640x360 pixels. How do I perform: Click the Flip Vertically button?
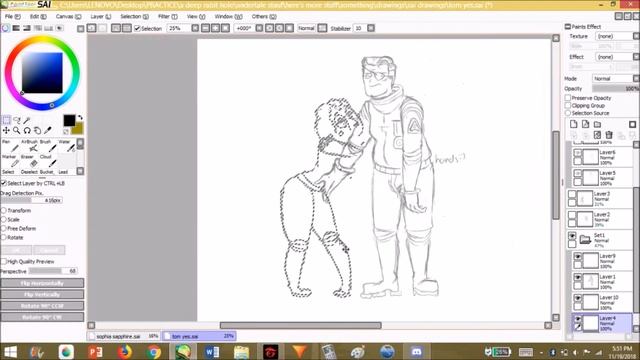click(x=42, y=294)
